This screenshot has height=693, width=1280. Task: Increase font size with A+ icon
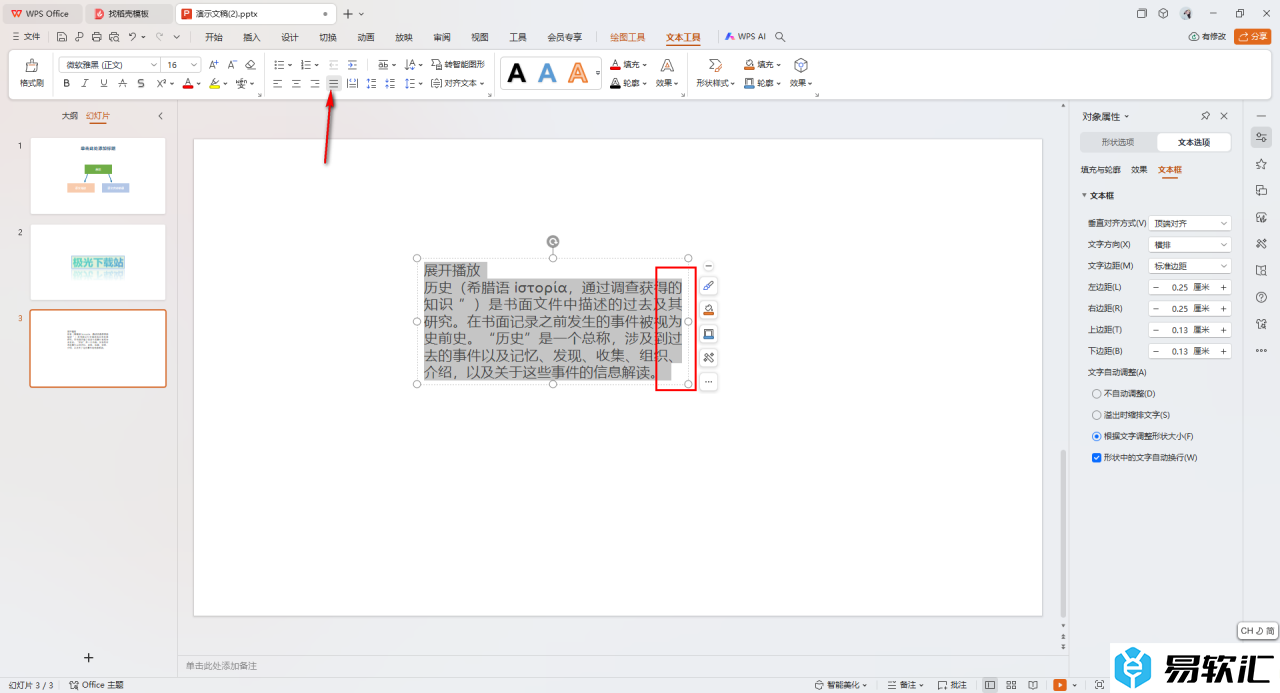[214, 64]
